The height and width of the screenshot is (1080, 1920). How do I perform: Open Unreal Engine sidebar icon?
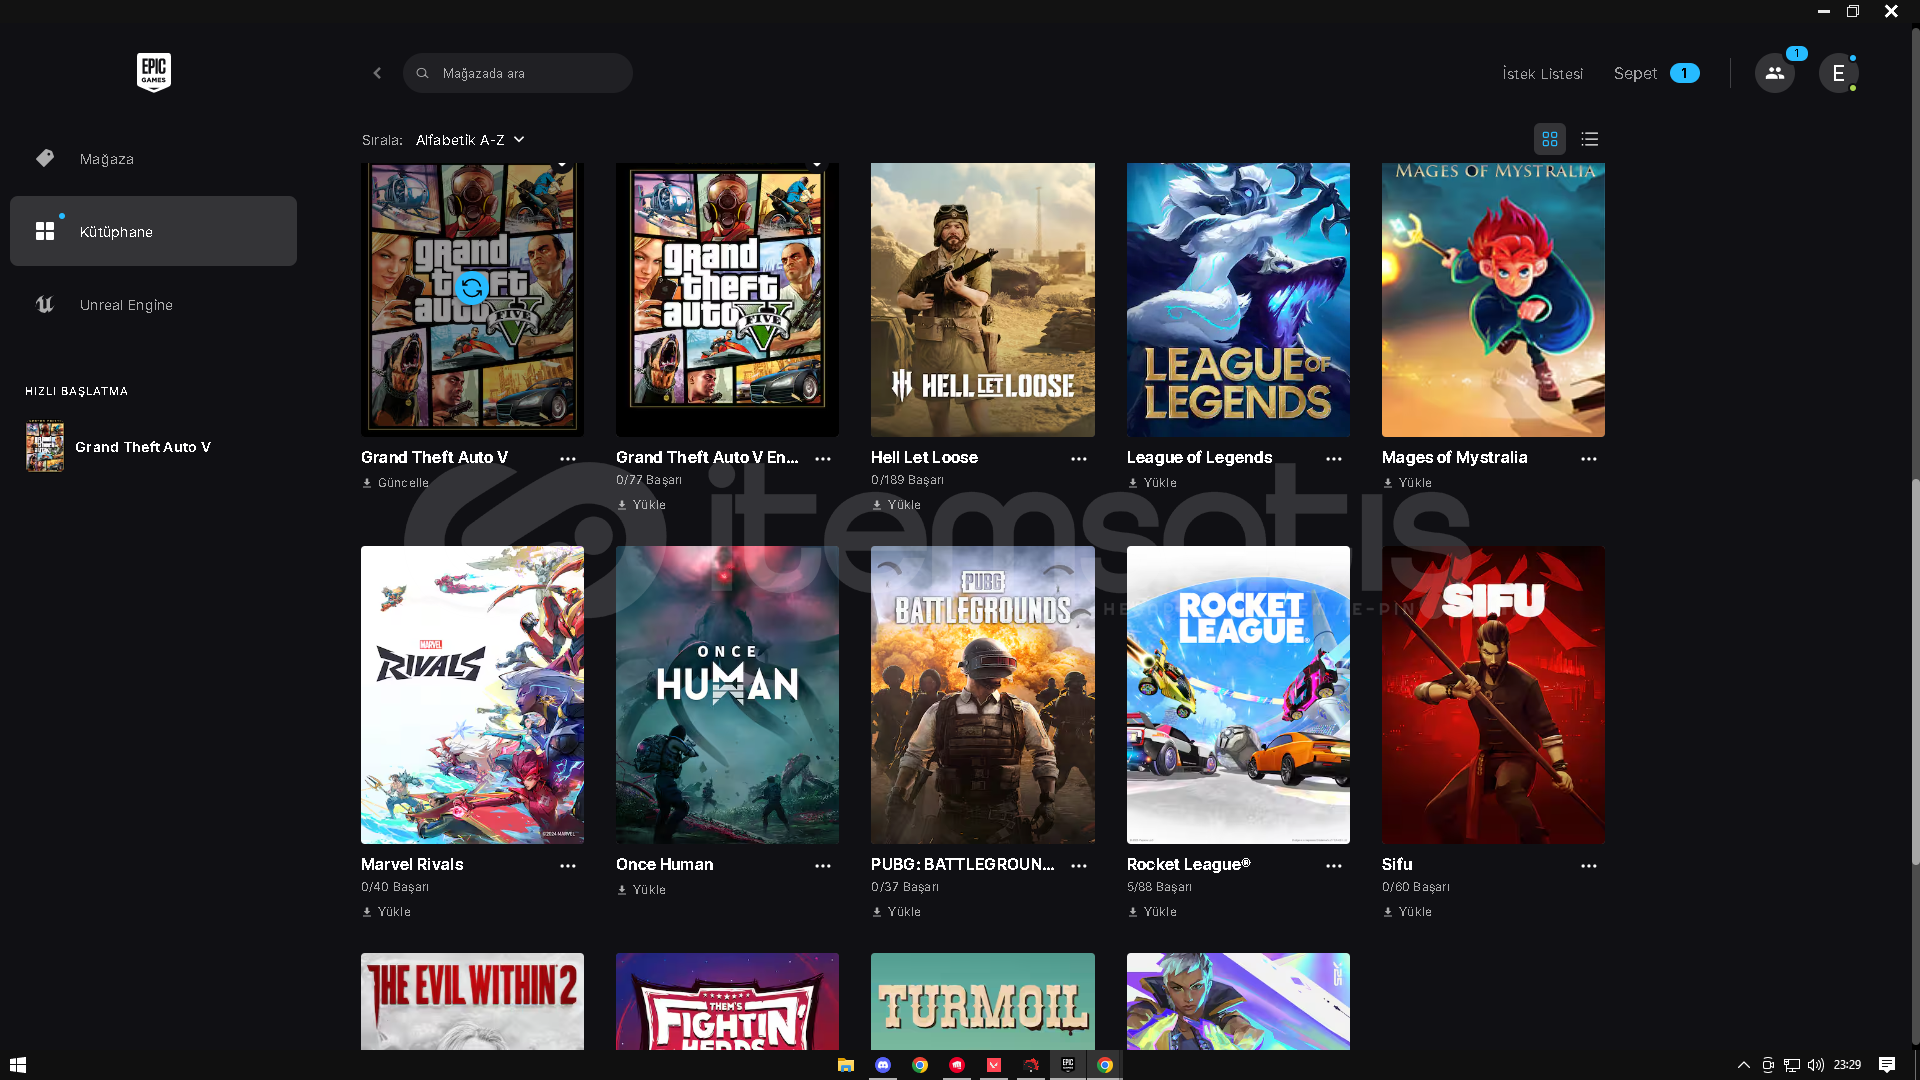45,305
